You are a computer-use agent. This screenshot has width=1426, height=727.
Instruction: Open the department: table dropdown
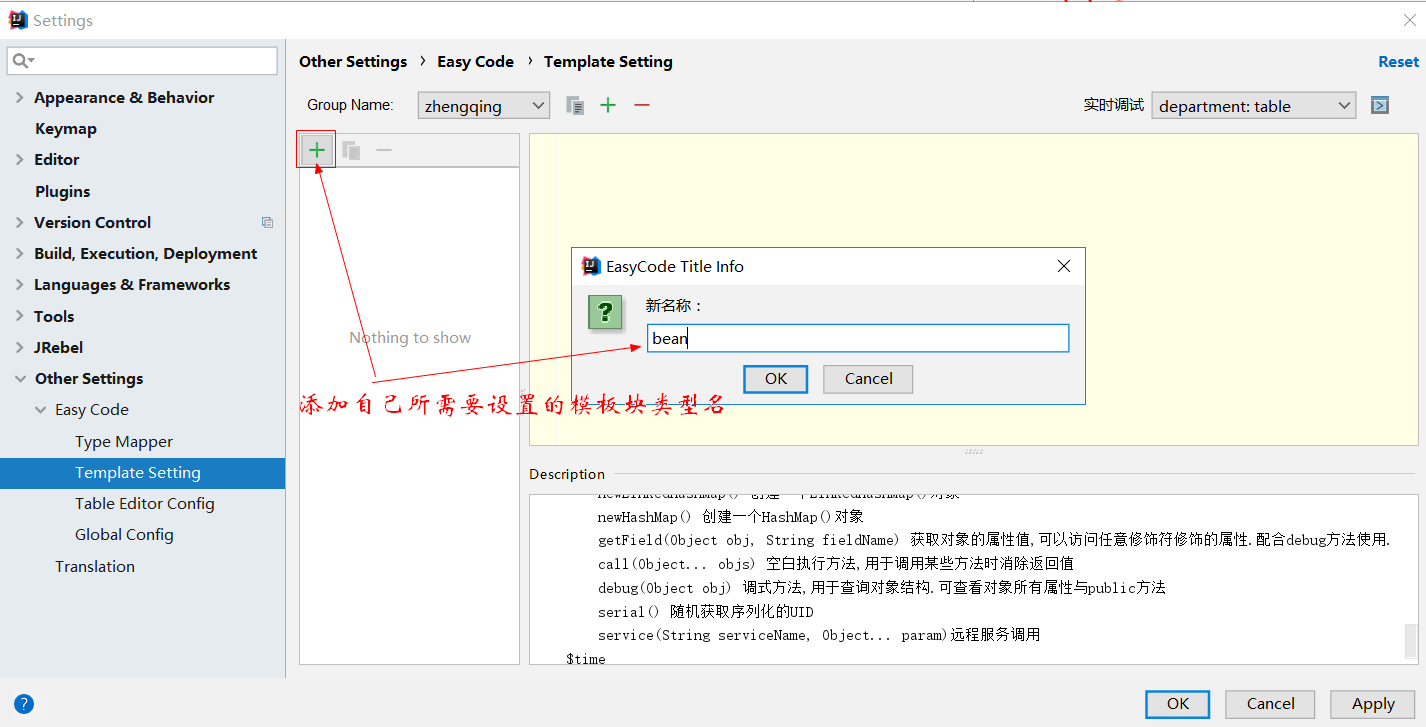tap(1254, 106)
